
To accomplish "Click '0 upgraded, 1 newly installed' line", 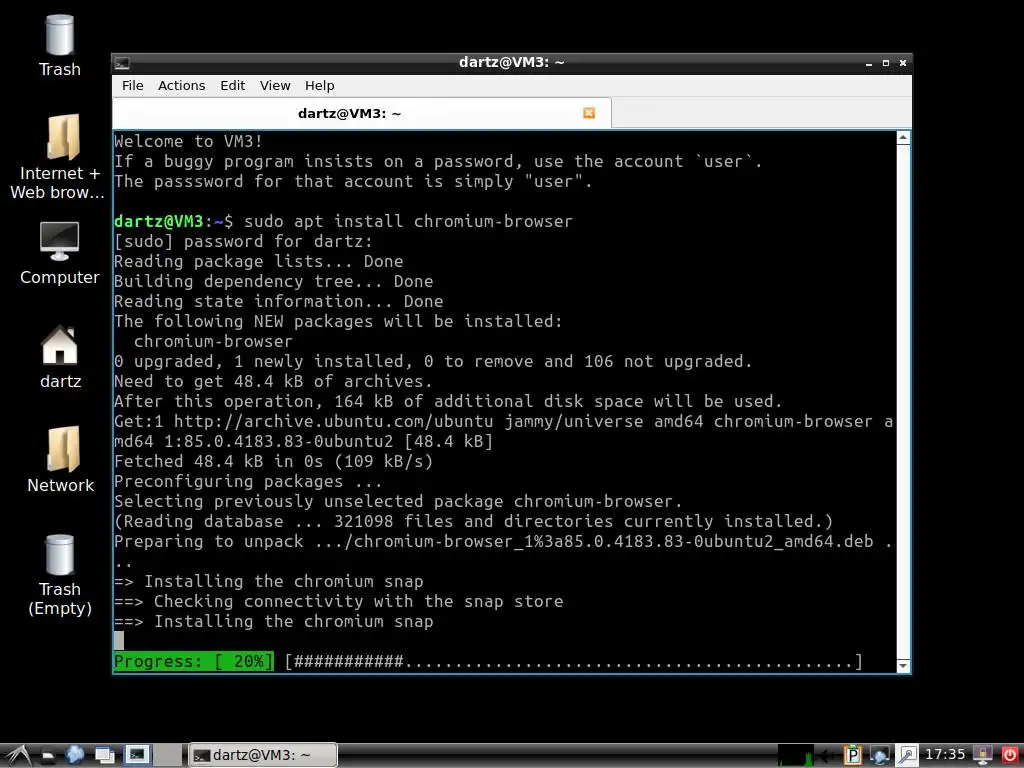I will (433, 361).
